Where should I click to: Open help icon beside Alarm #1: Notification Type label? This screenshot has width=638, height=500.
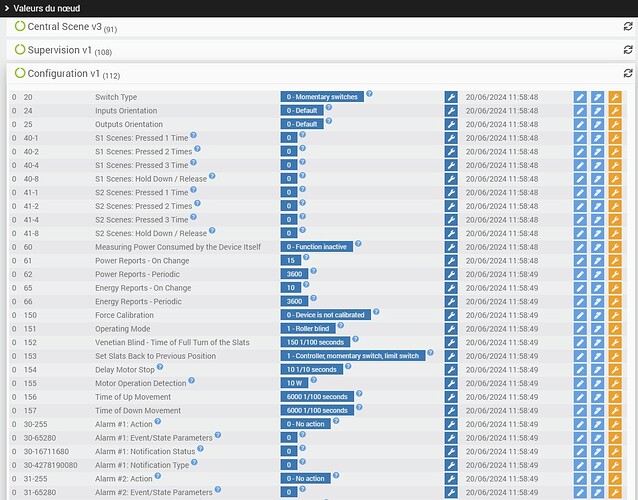pyautogui.click(x=194, y=462)
